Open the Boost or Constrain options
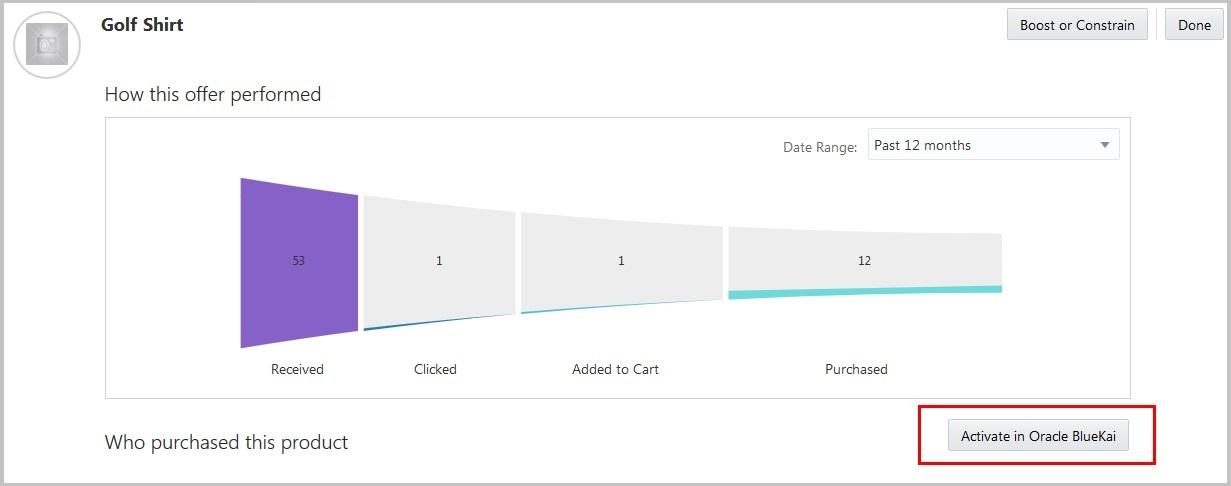Image resolution: width=1231 pixels, height=486 pixels. (x=1076, y=25)
